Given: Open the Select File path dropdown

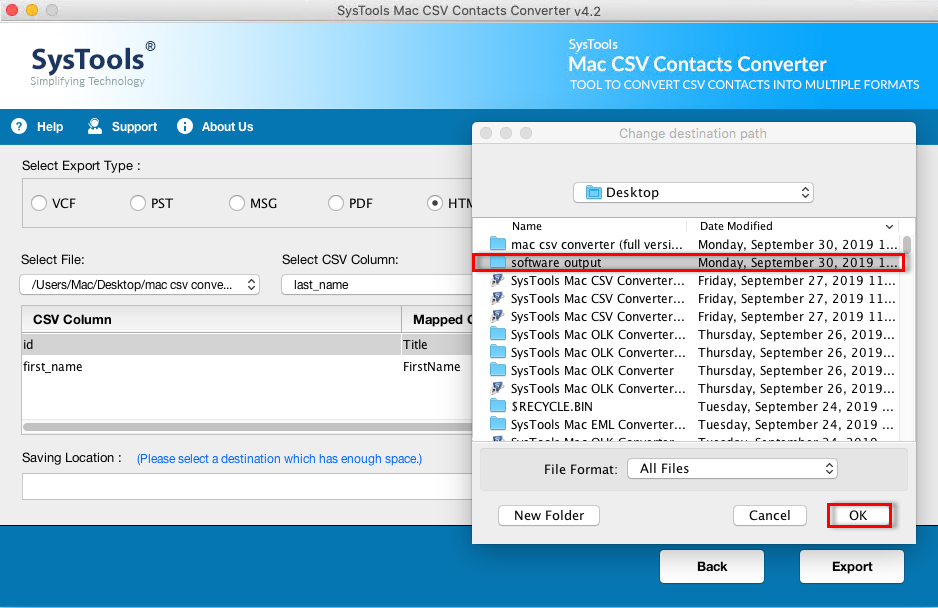Looking at the screenshot, I should (x=139, y=285).
